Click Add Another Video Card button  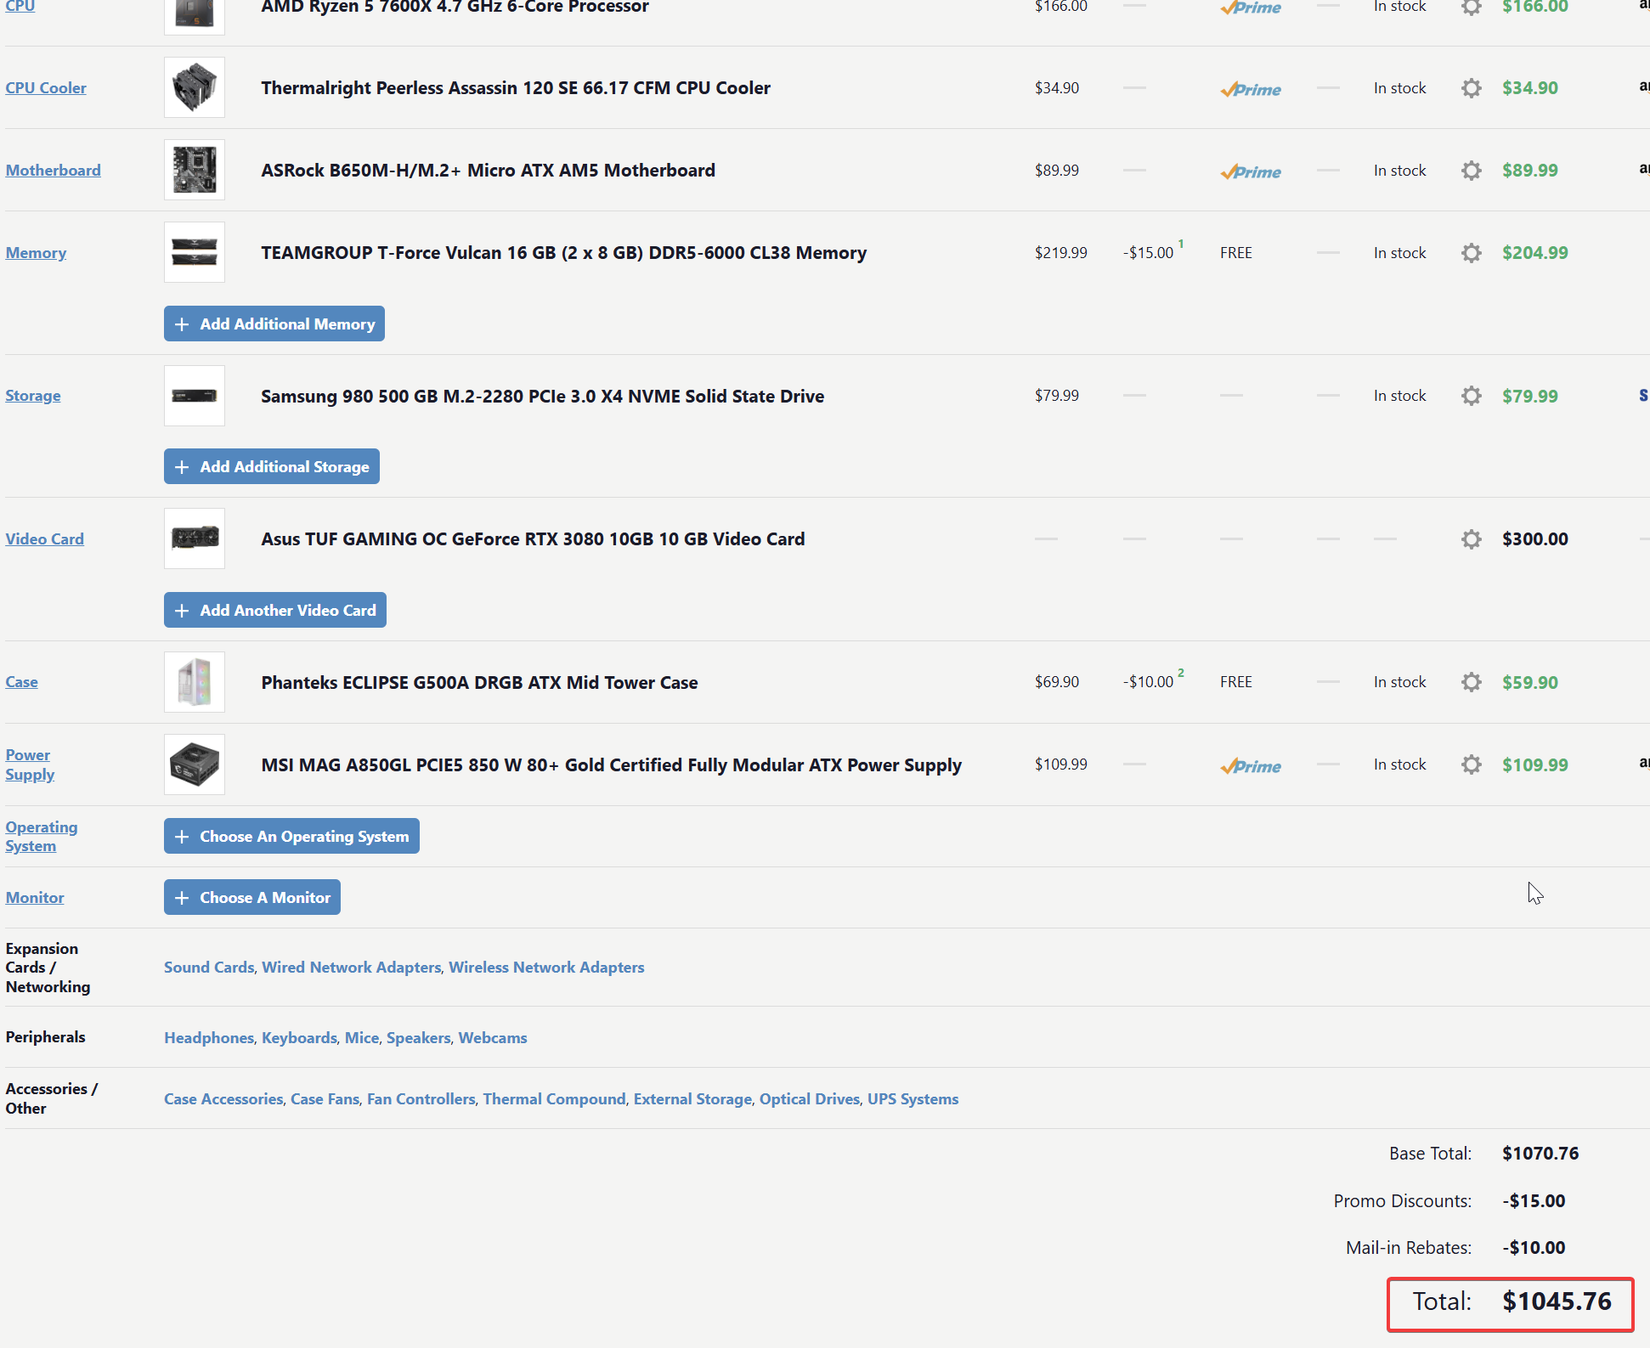[x=275, y=610]
